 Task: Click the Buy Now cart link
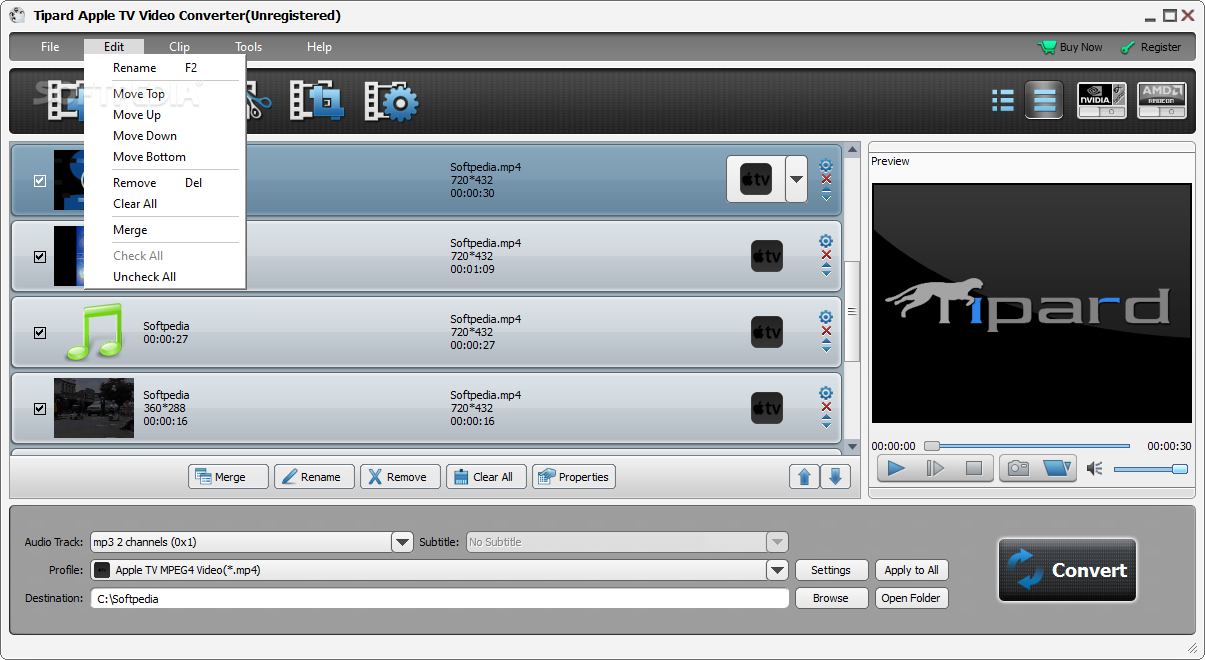[1070, 47]
